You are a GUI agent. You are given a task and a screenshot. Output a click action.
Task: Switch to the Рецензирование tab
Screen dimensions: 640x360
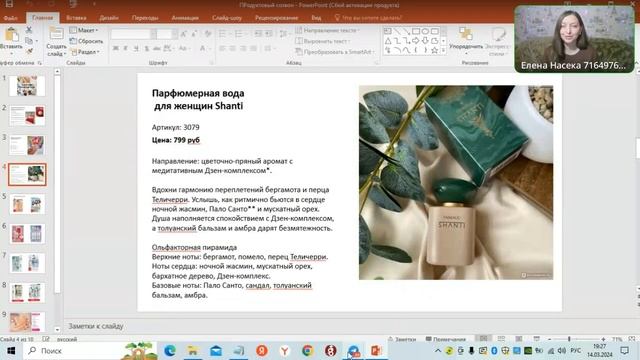(276, 18)
